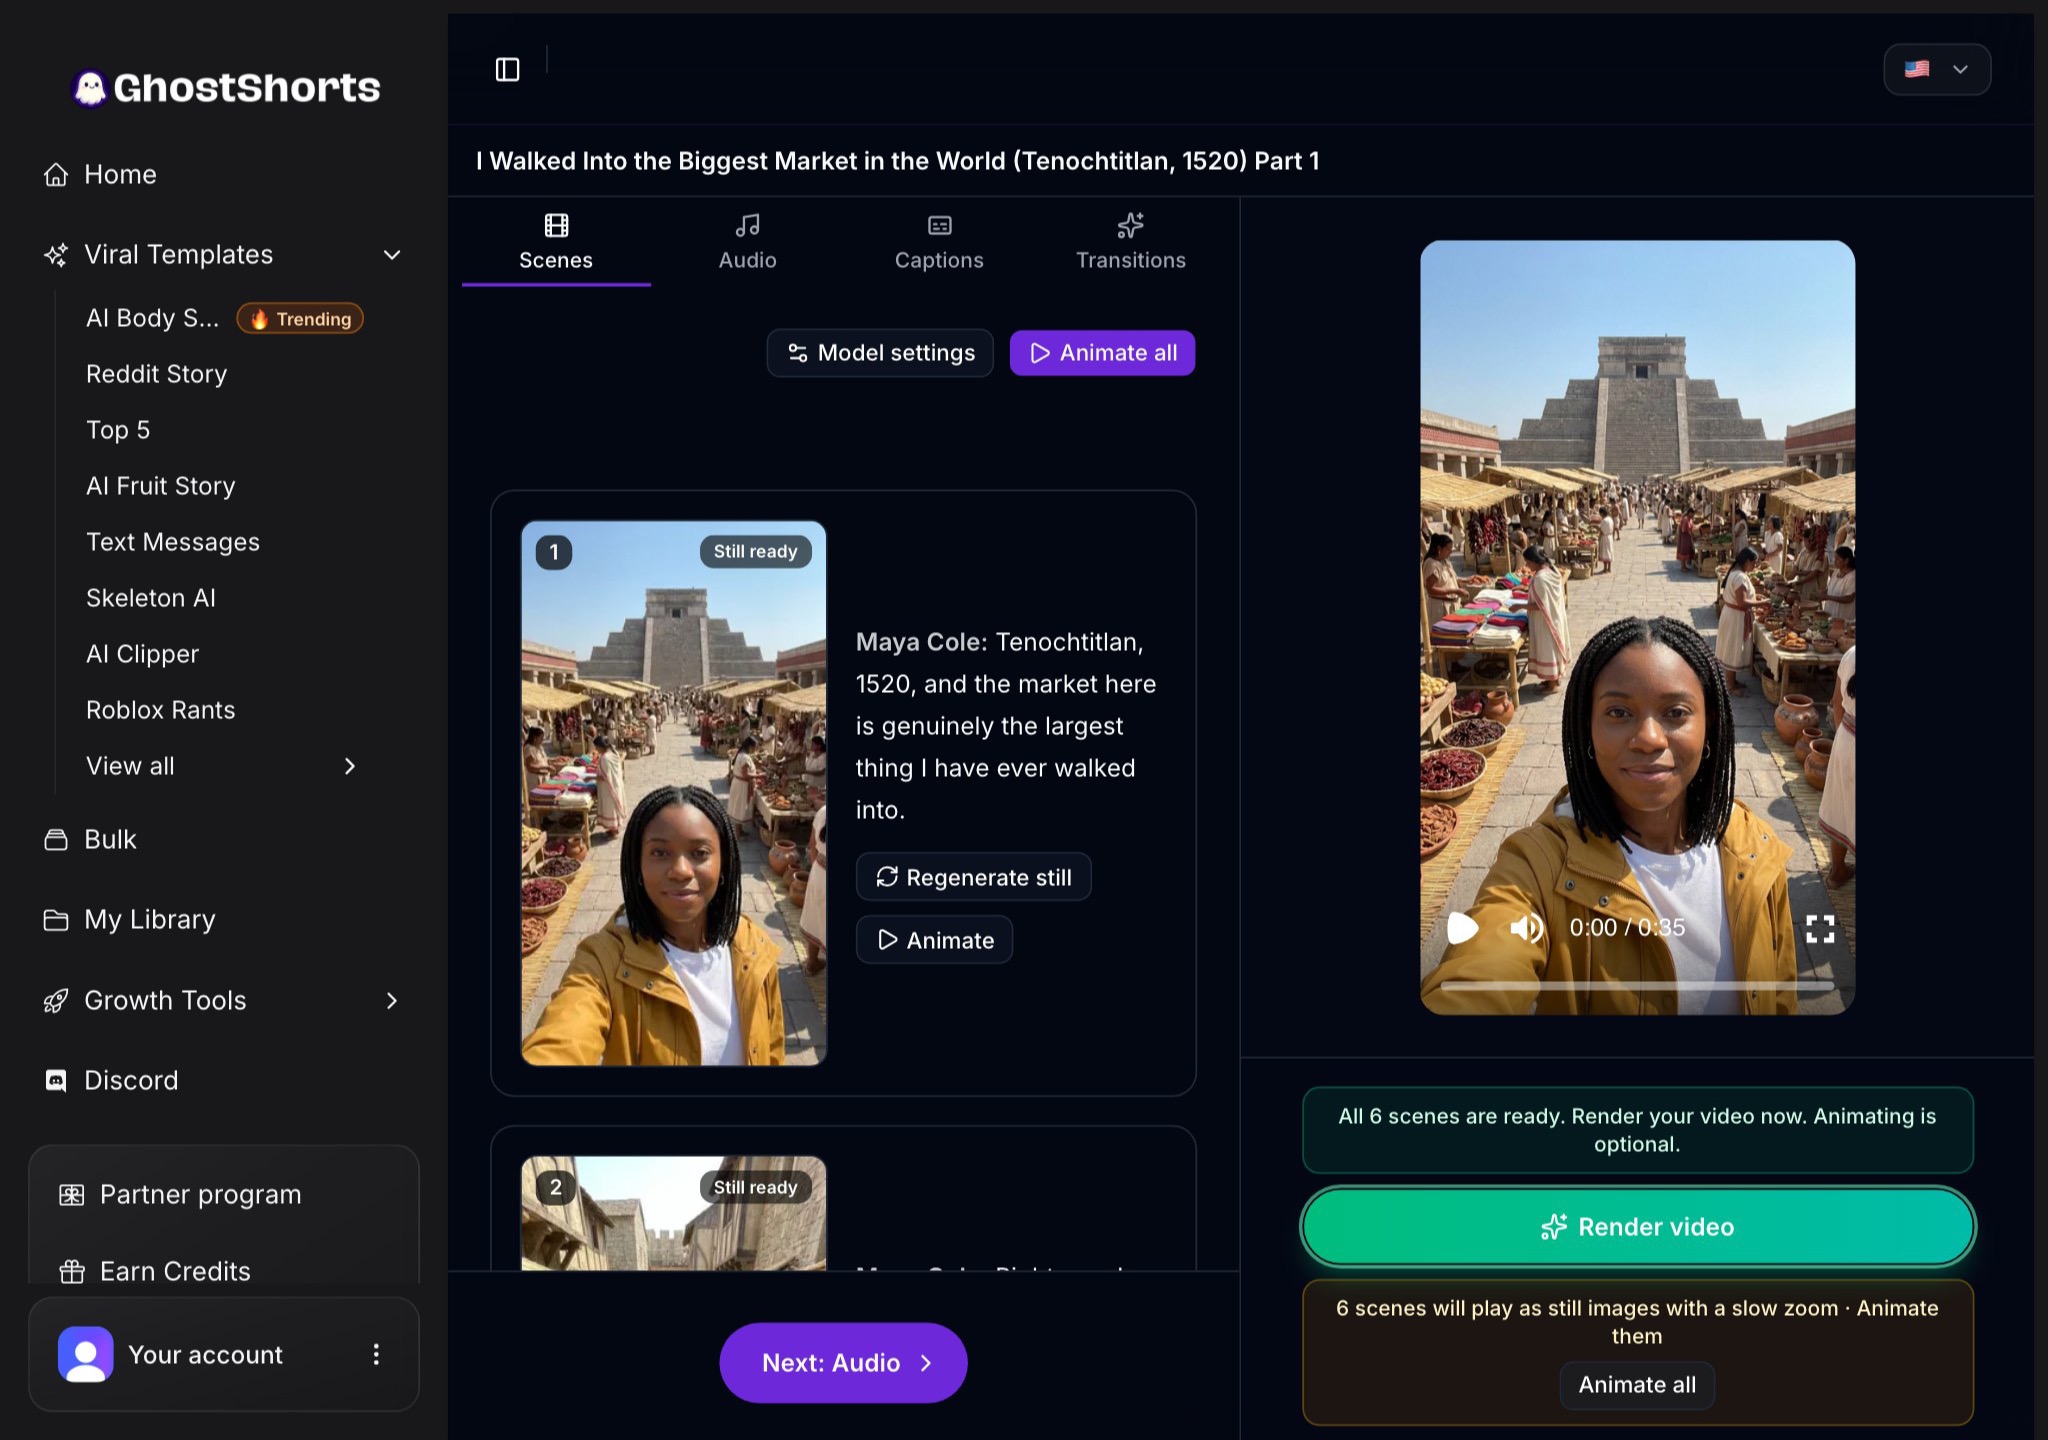Play the video preview
The height and width of the screenshot is (1440, 2048).
pyautogui.click(x=1462, y=928)
